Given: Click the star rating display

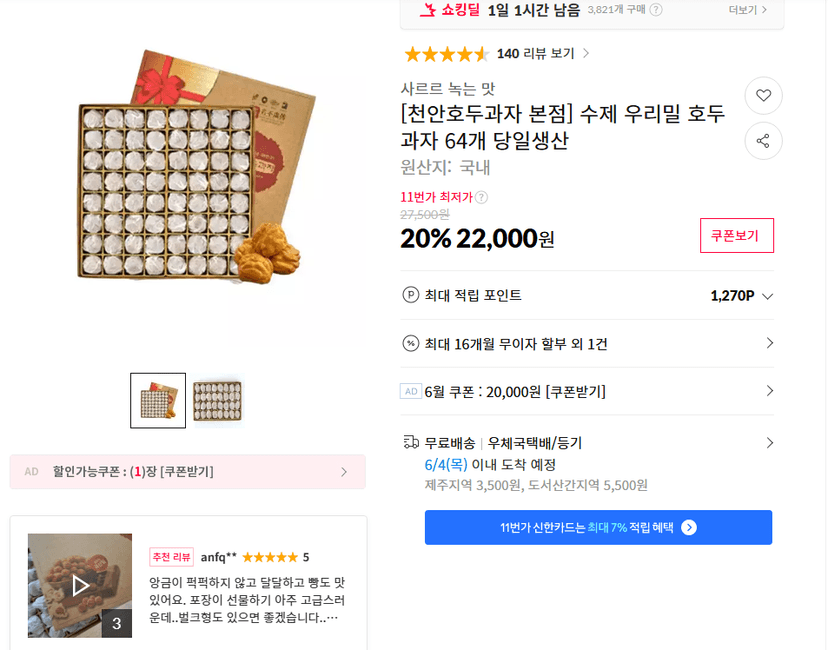Looking at the screenshot, I should pyautogui.click(x=447, y=54).
